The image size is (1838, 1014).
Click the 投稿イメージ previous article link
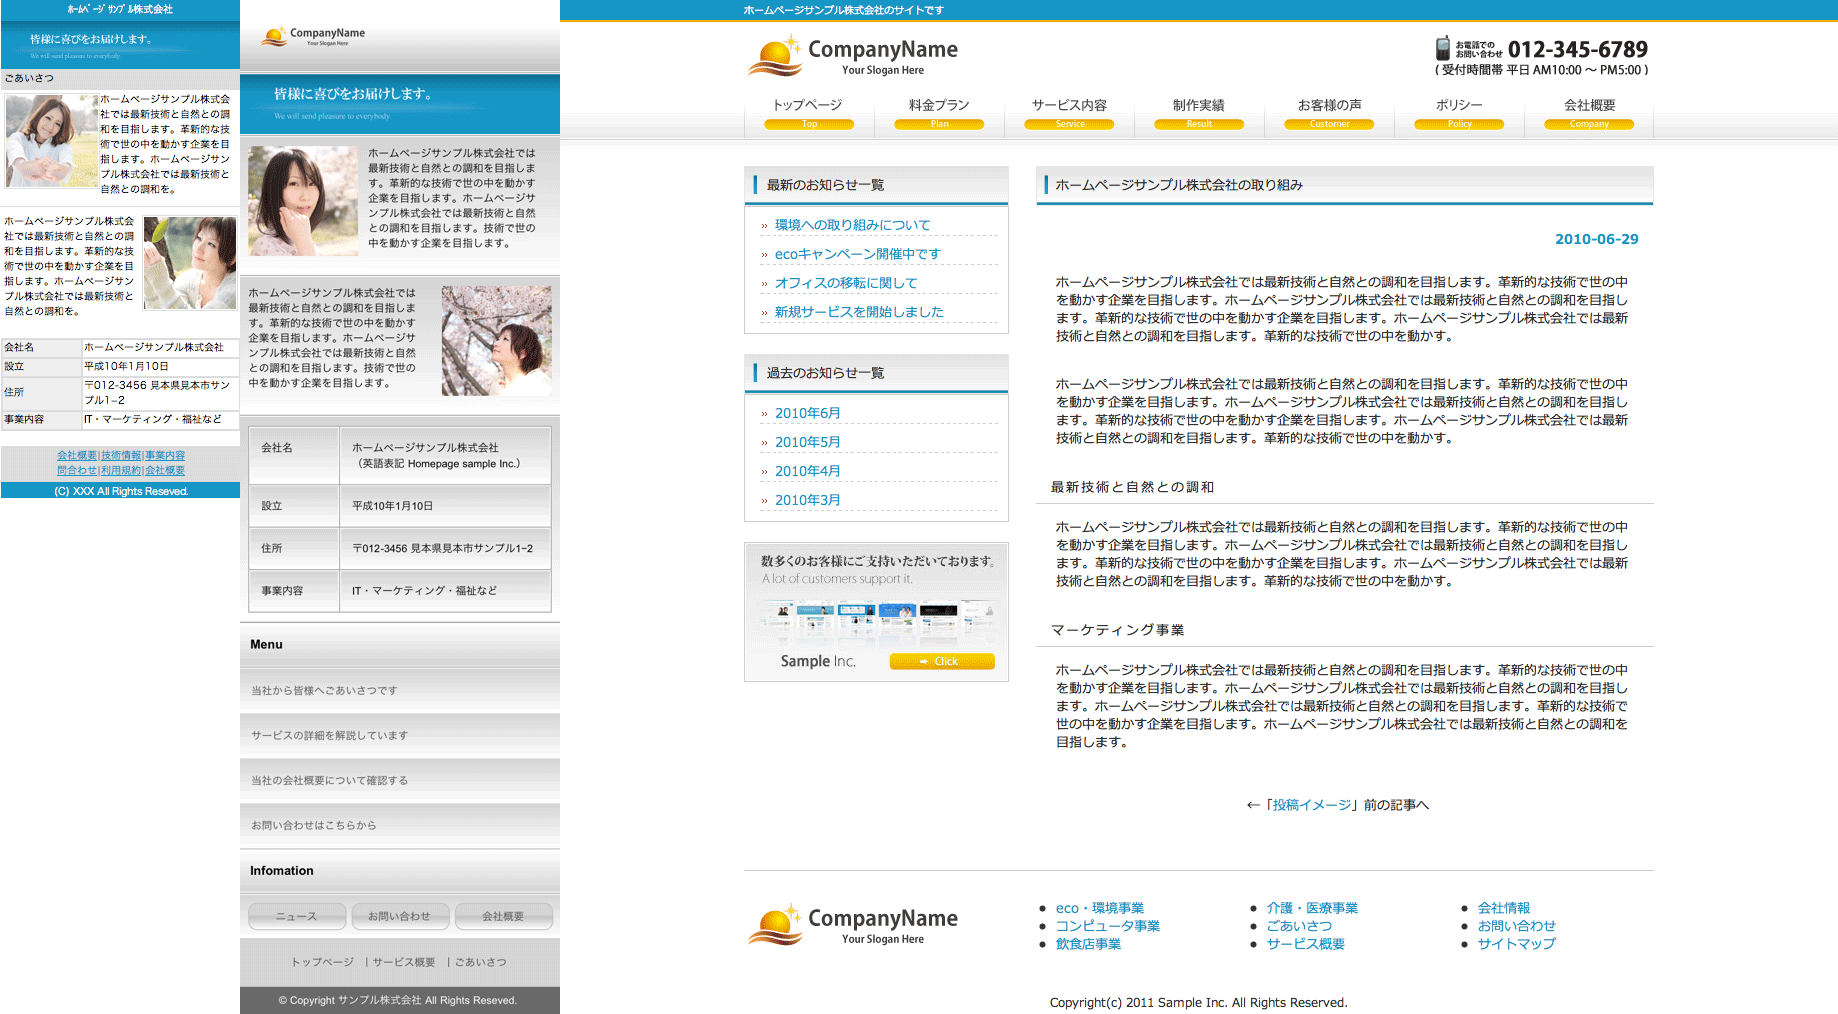[1311, 805]
